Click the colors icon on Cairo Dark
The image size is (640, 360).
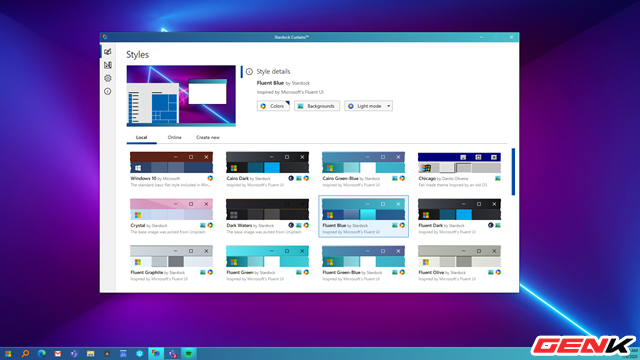coord(306,178)
